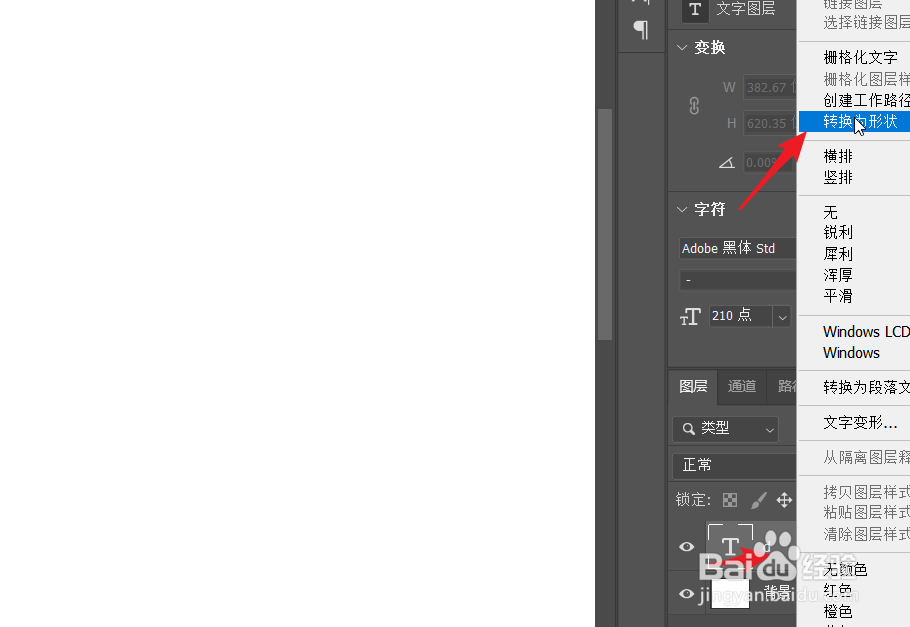This screenshot has width=910, height=627.
Task: Choose 竖排 from context menu
Action: (x=838, y=177)
